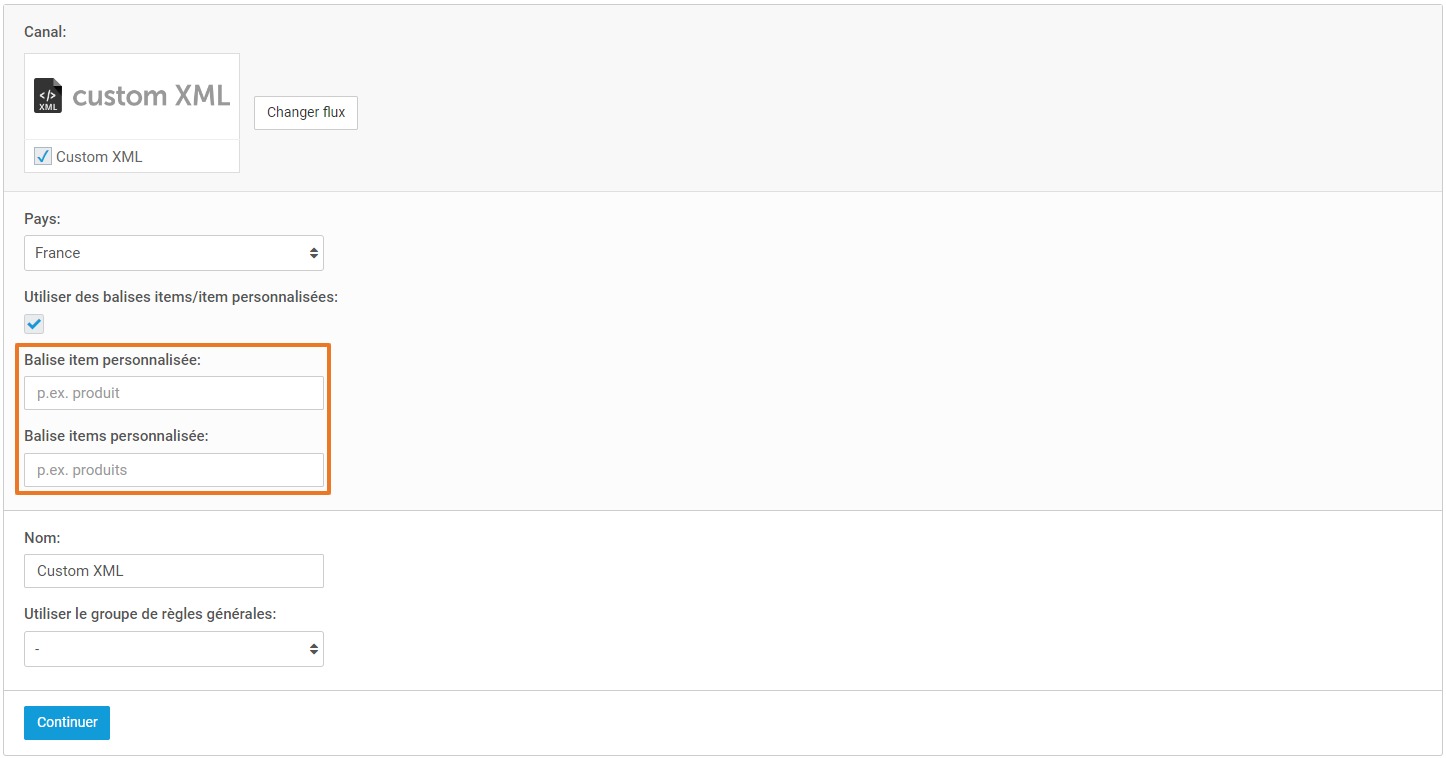Click the black XML file icon
Image resolution: width=1446 pixels, height=758 pixels.
(48, 96)
